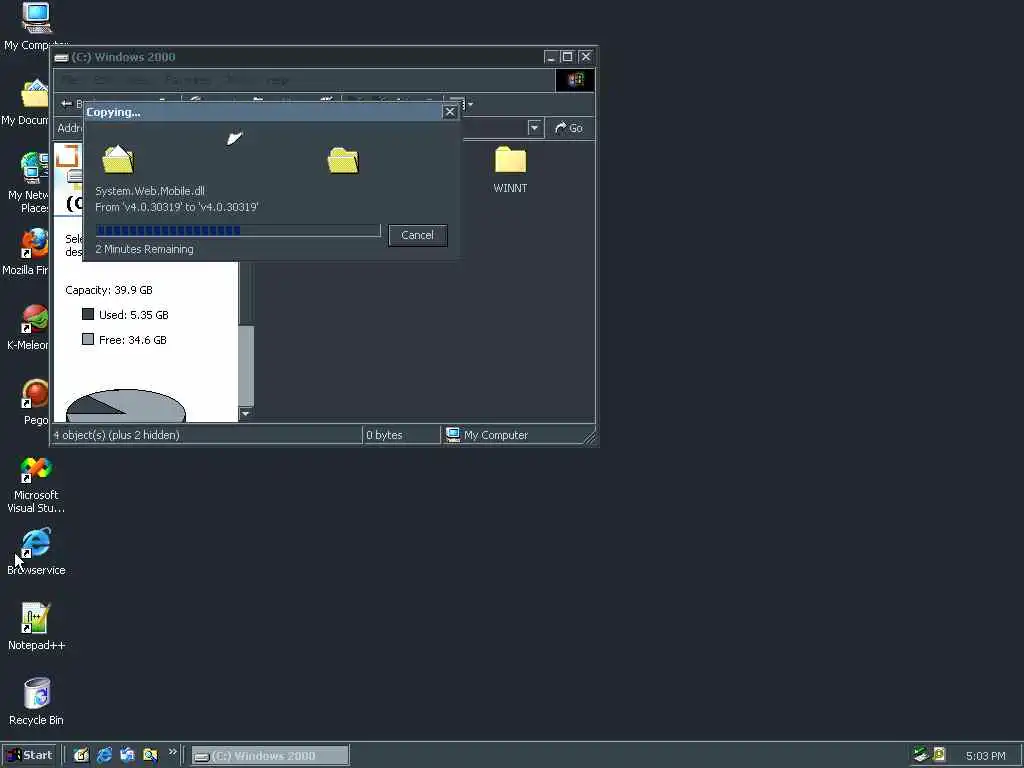Click the destination folder icon in the Copying dialog

(x=344, y=160)
